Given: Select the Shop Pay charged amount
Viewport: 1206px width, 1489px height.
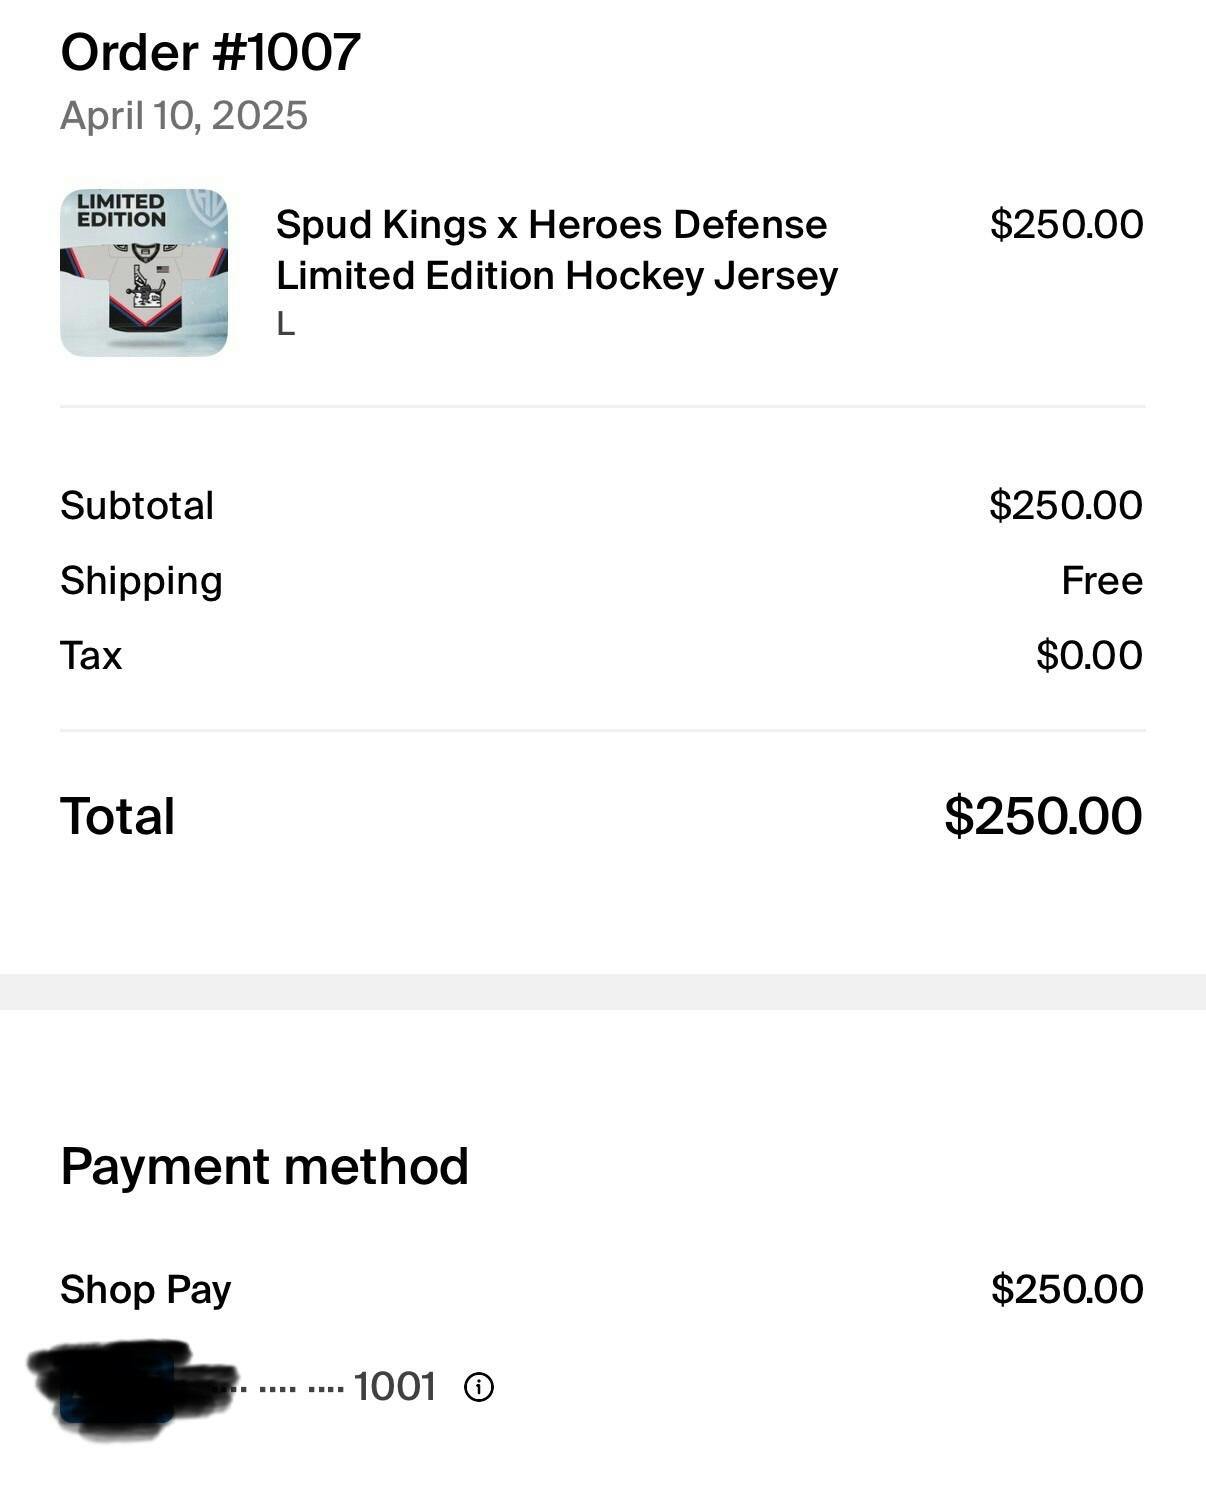Looking at the screenshot, I should click(x=1067, y=1289).
